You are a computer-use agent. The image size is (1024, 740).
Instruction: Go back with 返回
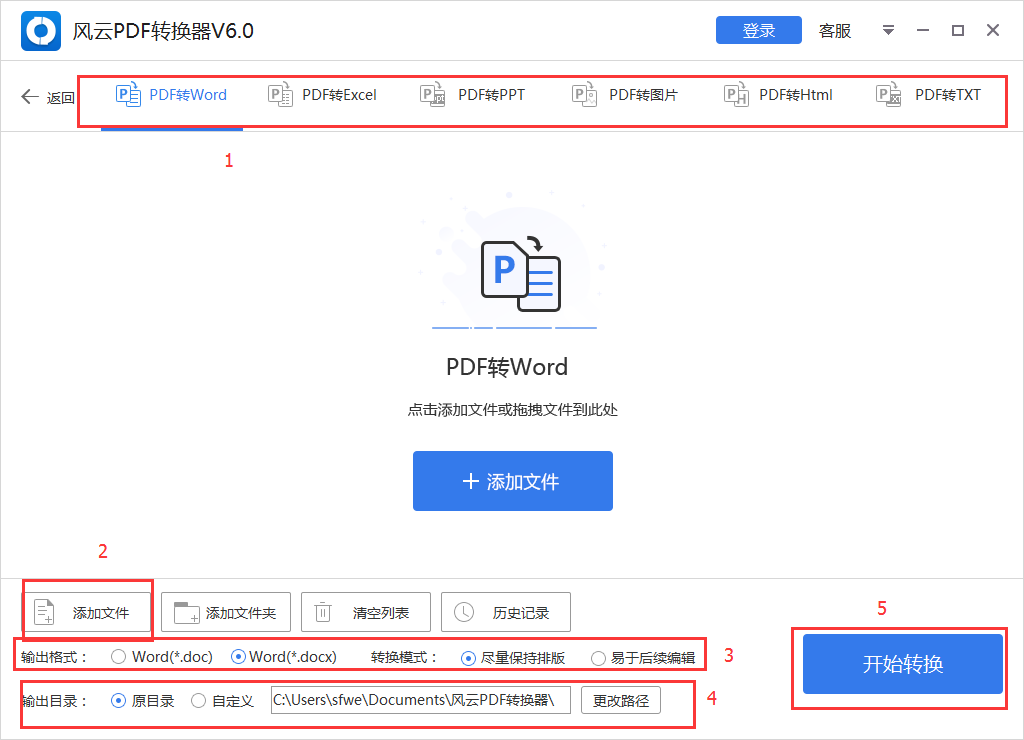(x=48, y=97)
